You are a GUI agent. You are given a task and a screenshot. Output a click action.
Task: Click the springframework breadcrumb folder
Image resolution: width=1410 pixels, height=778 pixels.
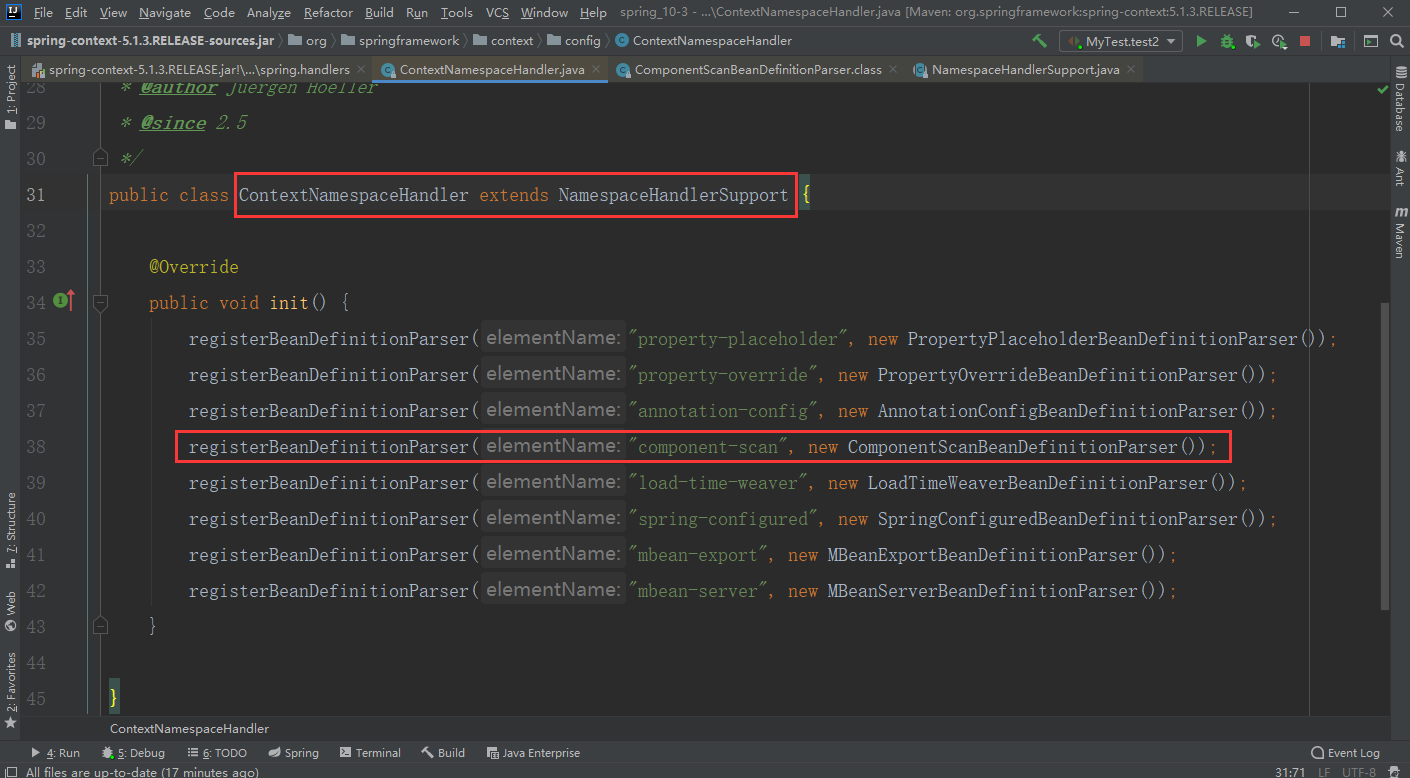(400, 41)
